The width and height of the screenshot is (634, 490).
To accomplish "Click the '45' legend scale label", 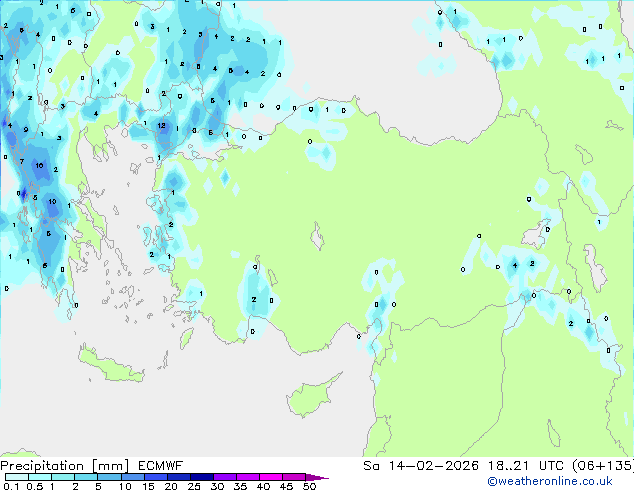I will pos(286,486).
